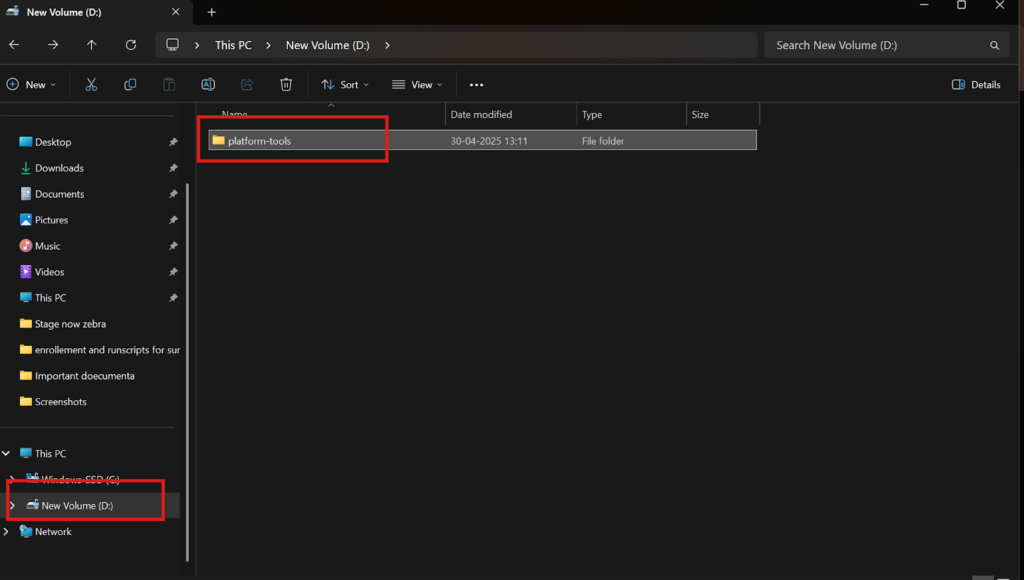
Task: Select New Volume (D:) in navigation tree
Action: pos(77,506)
